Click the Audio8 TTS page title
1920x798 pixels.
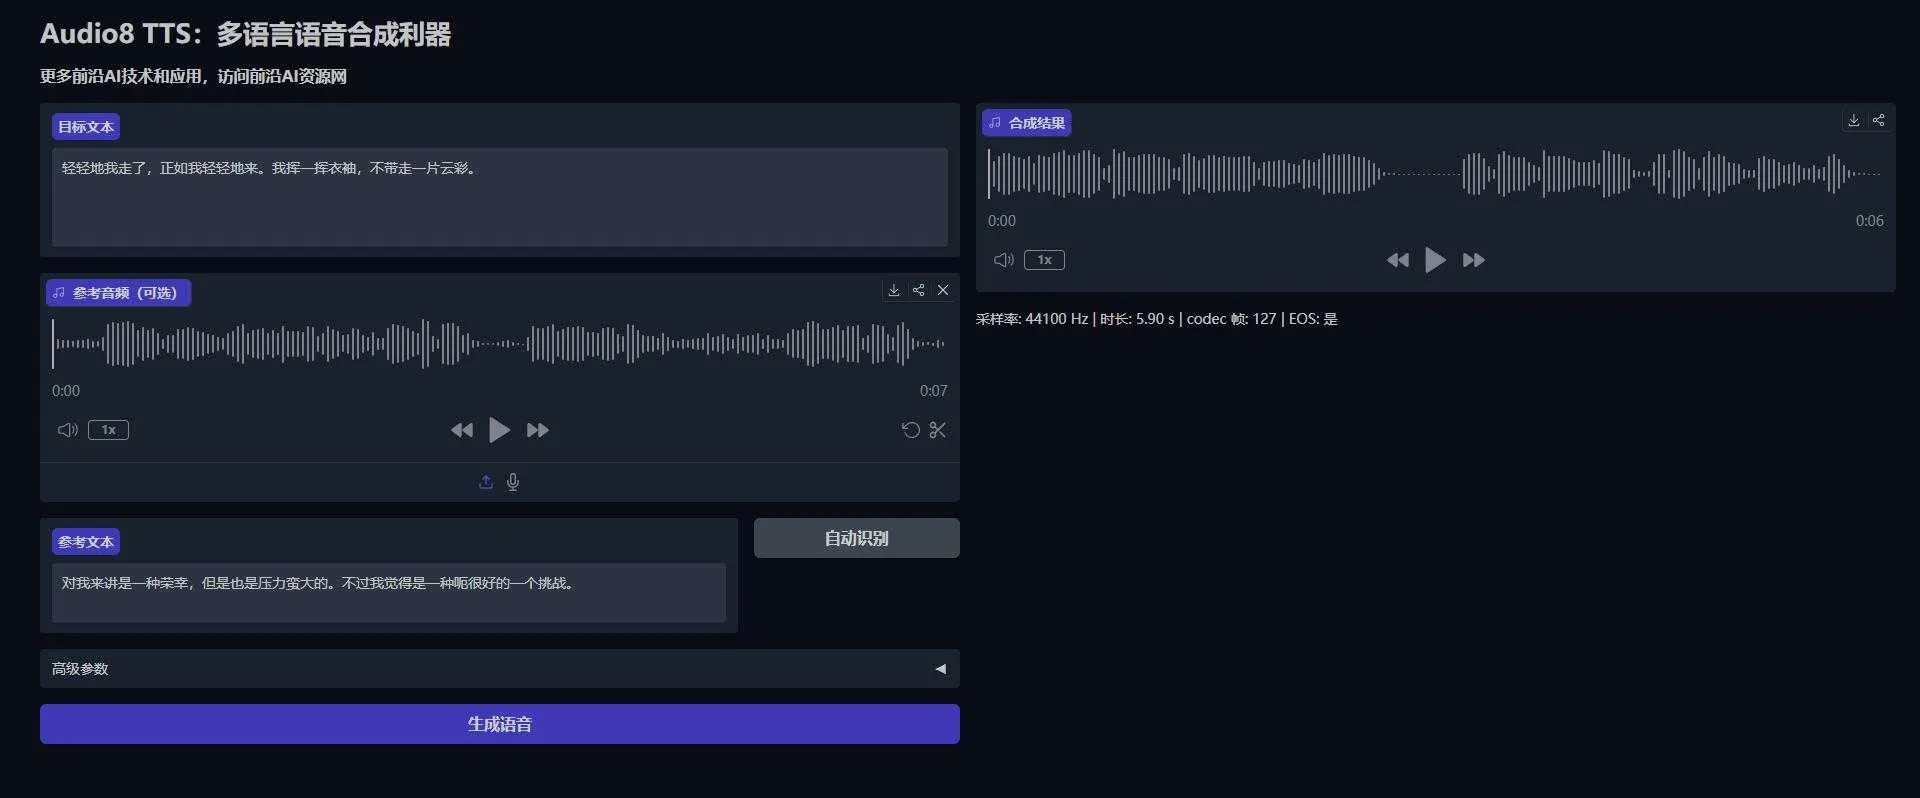click(245, 34)
